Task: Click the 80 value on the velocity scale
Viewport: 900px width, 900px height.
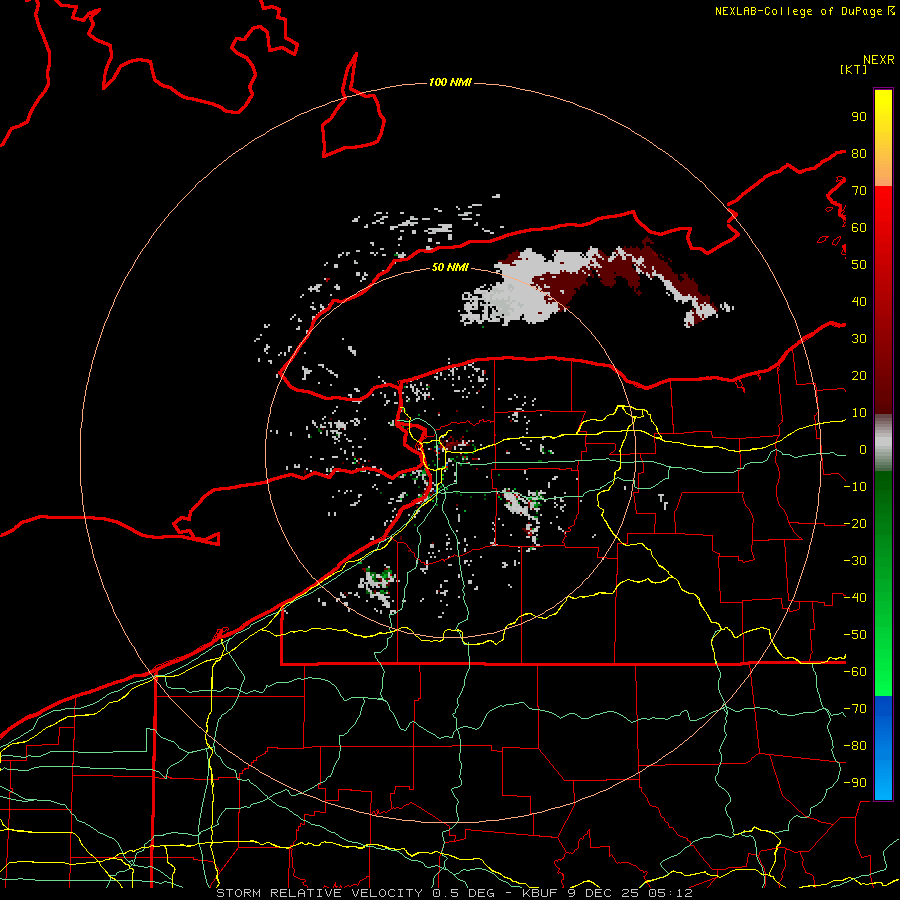Action: 859,154
